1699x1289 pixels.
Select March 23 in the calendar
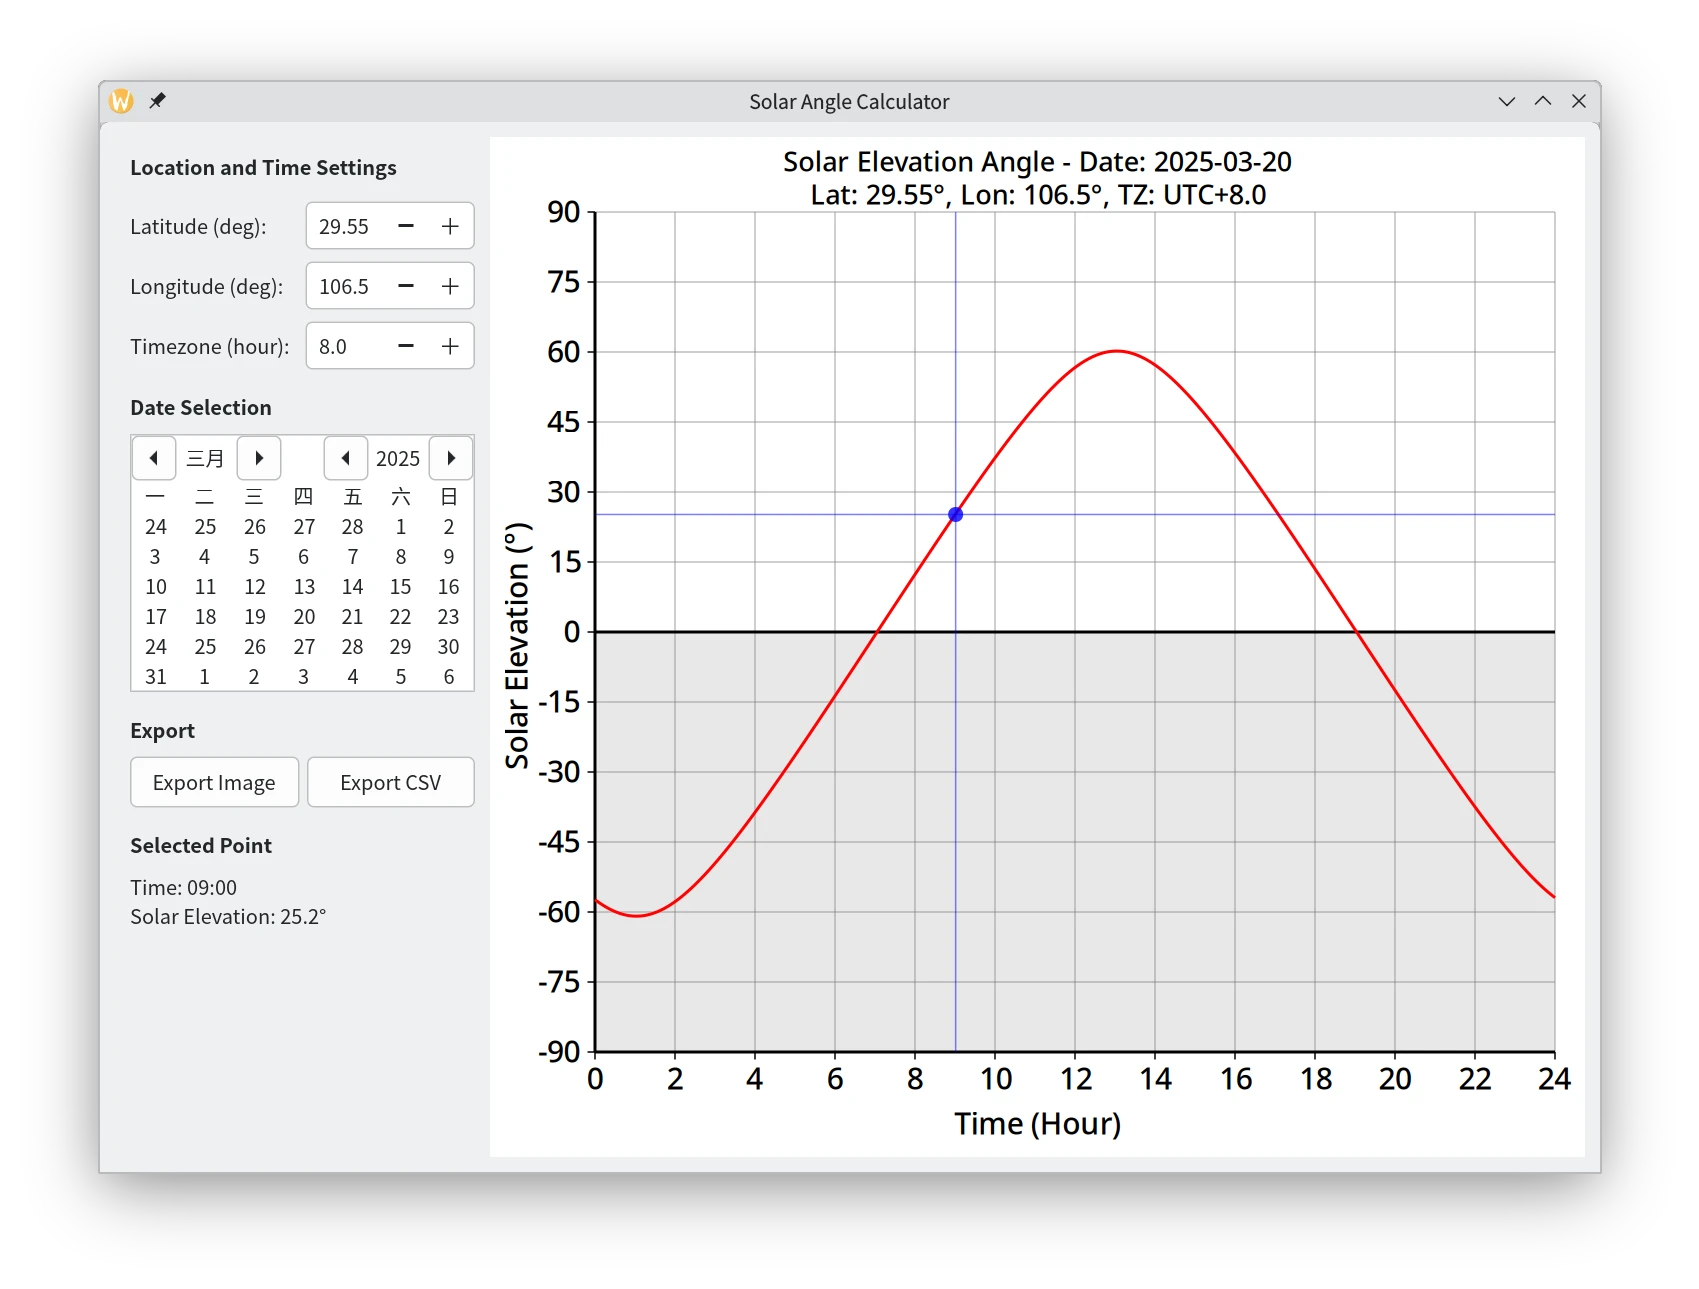pos(449,617)
